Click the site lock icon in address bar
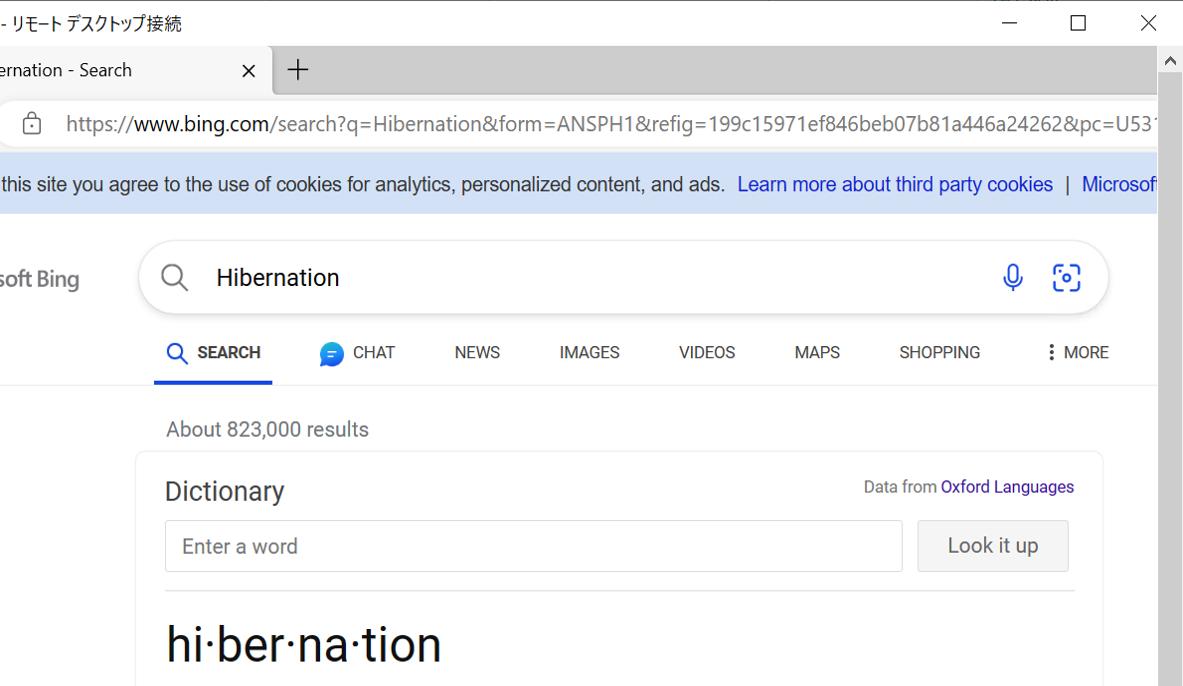This screenshot has height=686, width=1183. pos(32,124)
